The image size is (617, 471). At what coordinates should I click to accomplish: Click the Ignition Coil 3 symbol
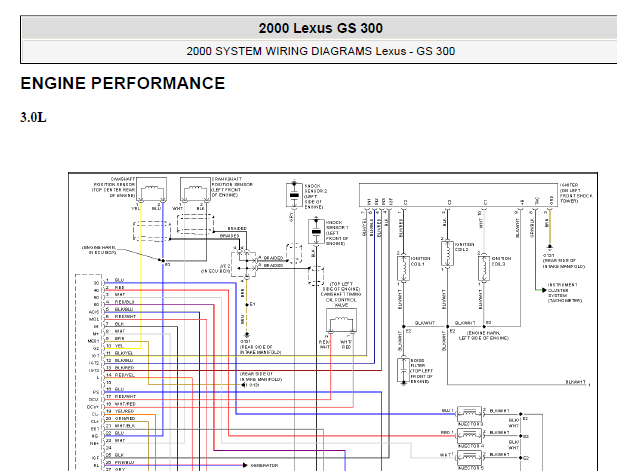point(484,268)
